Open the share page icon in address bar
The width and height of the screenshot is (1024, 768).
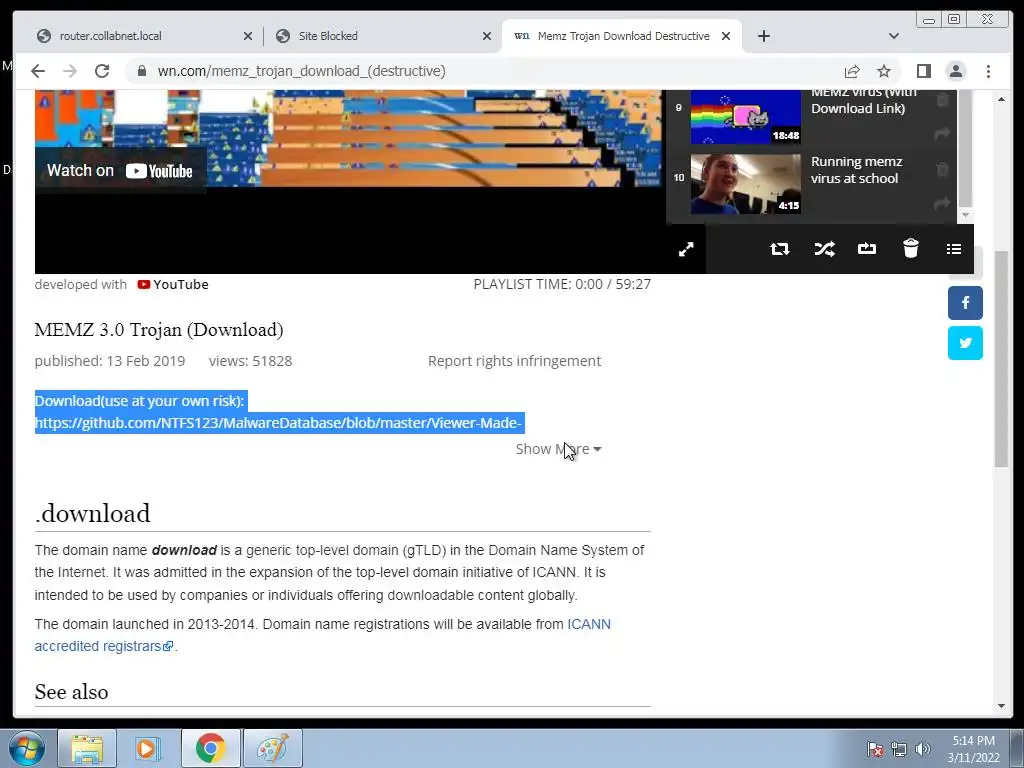click(x=852, y=71)
